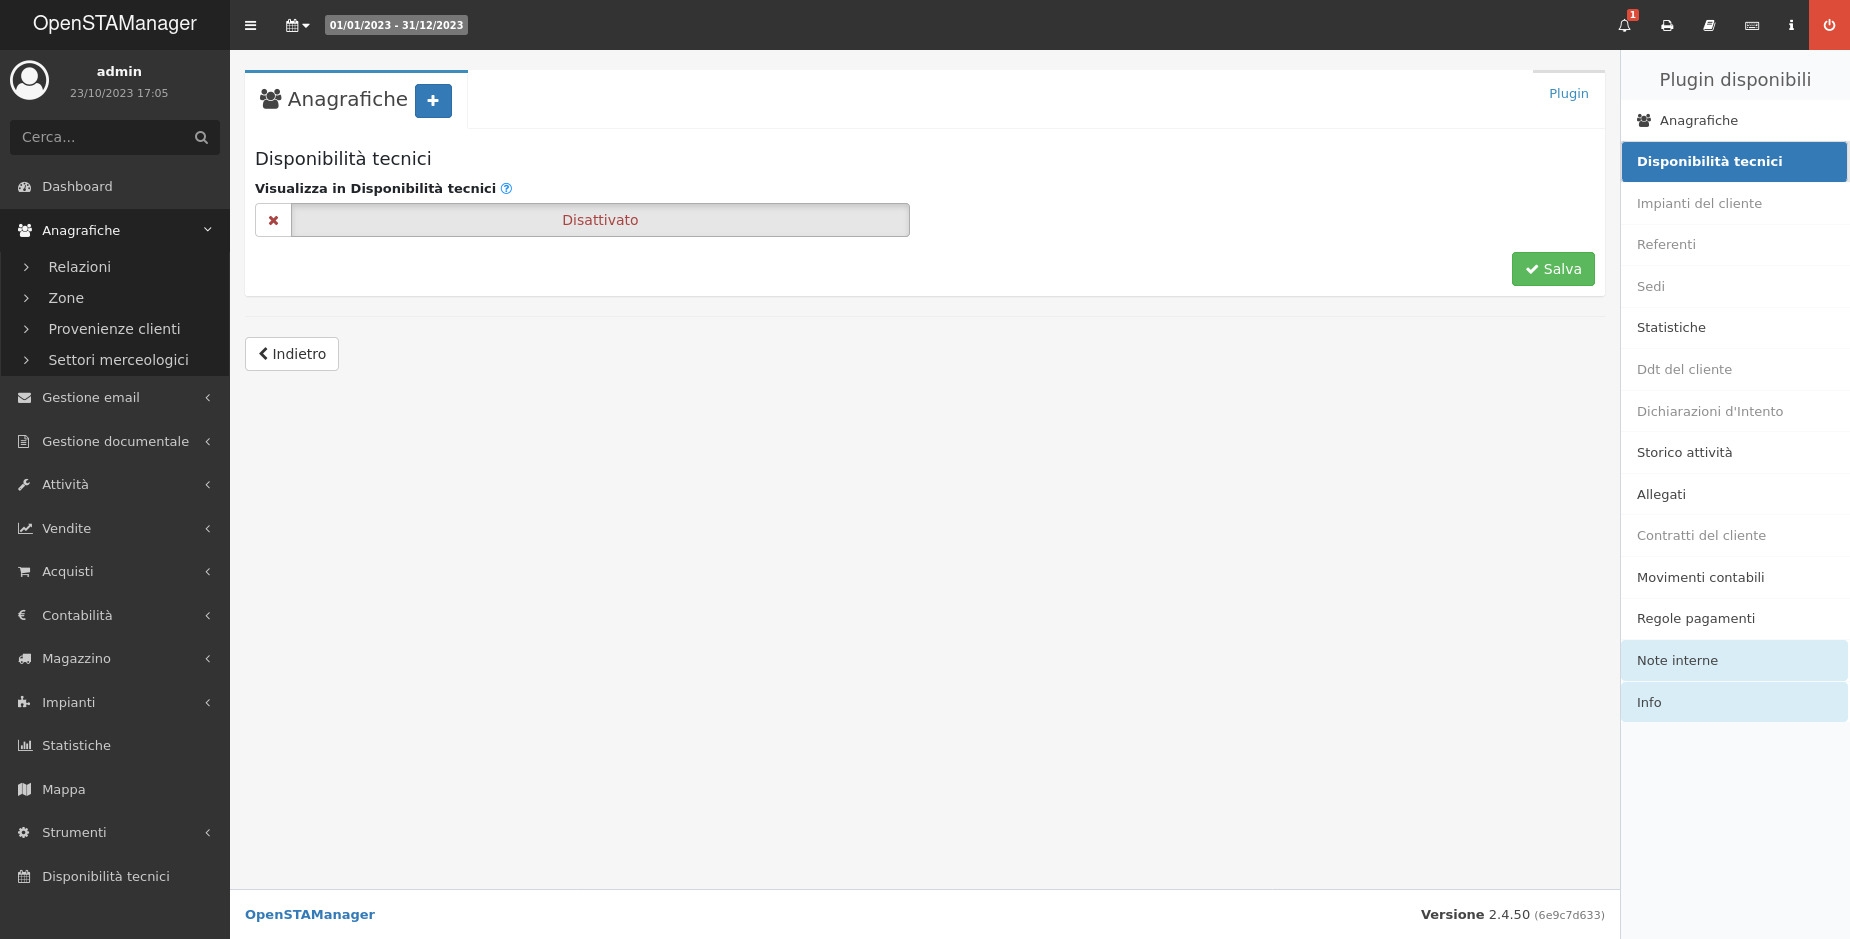
Task: Go back with the Indietro button
Action: [292, 354]
